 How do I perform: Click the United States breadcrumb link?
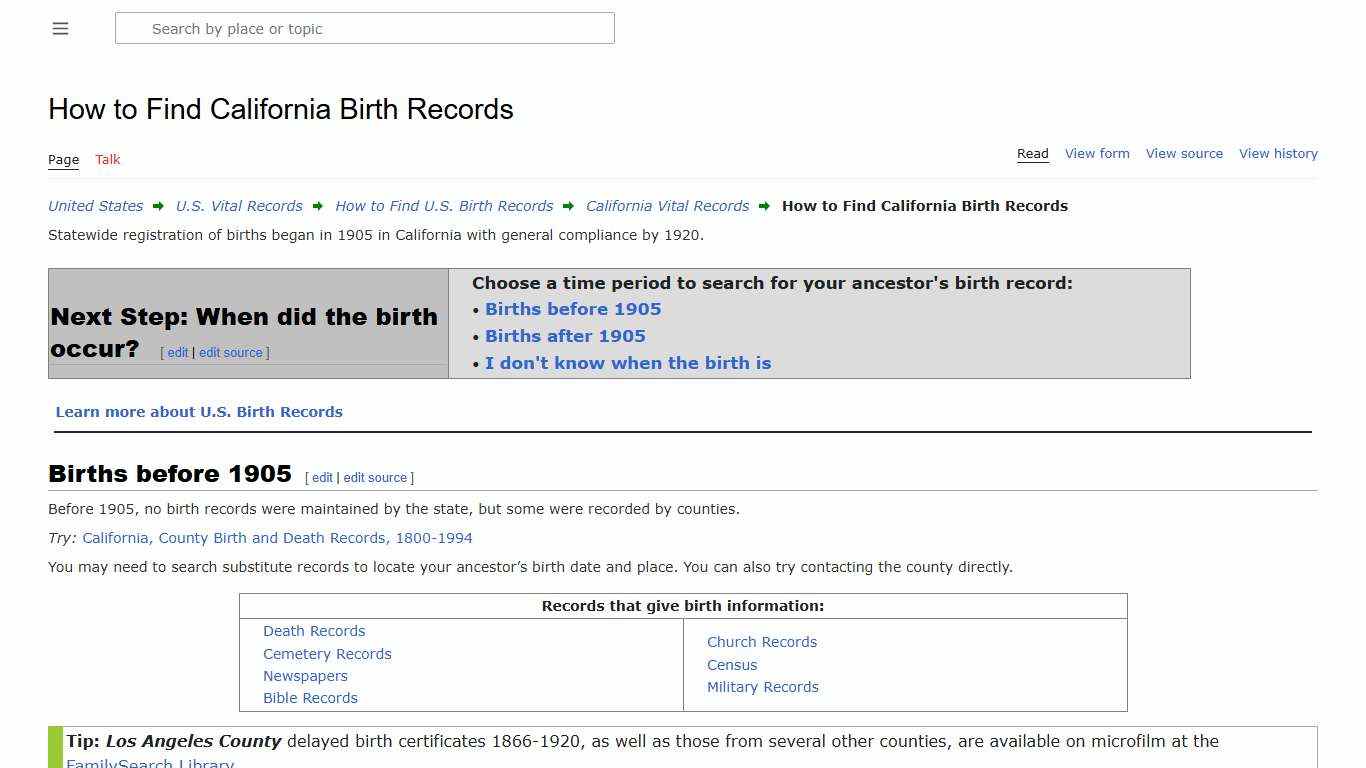(x=94, y=206)
